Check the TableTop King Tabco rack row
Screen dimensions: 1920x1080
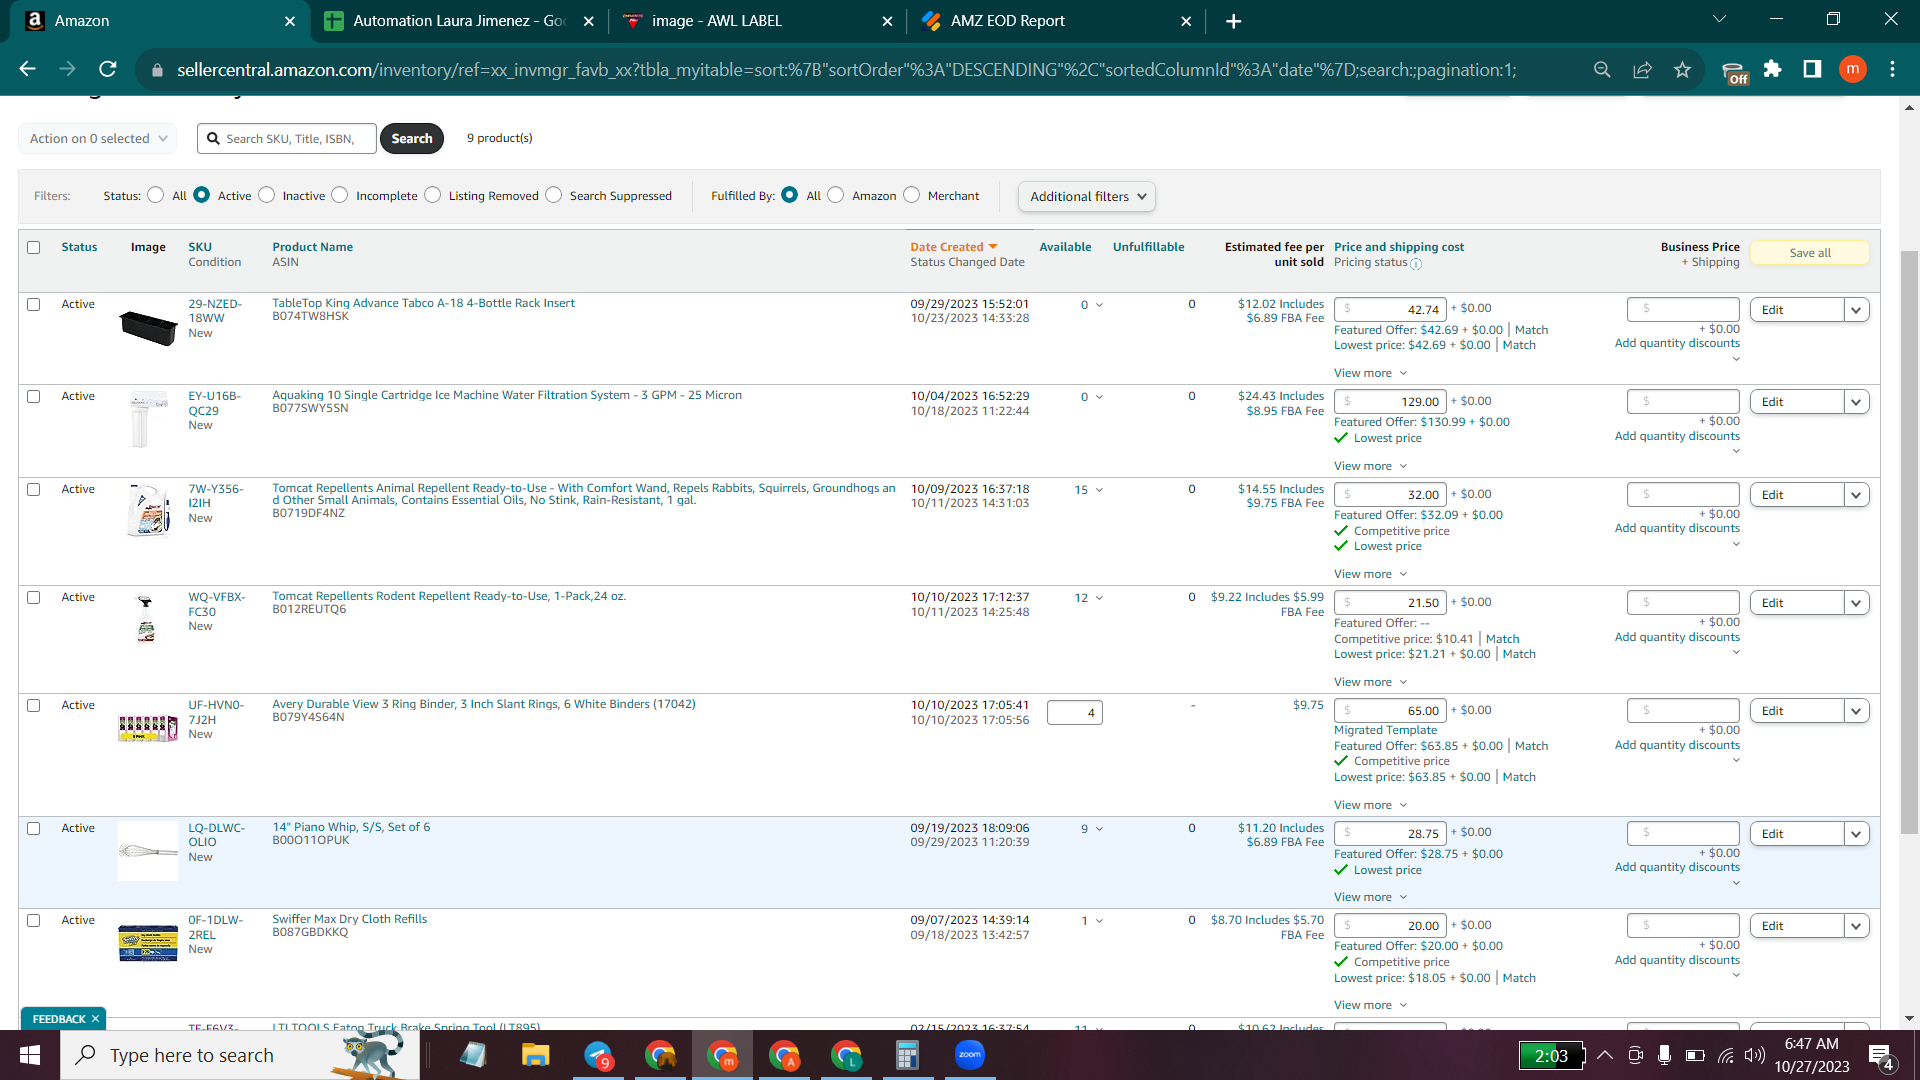pyautogui.click(x=34, y=304)
